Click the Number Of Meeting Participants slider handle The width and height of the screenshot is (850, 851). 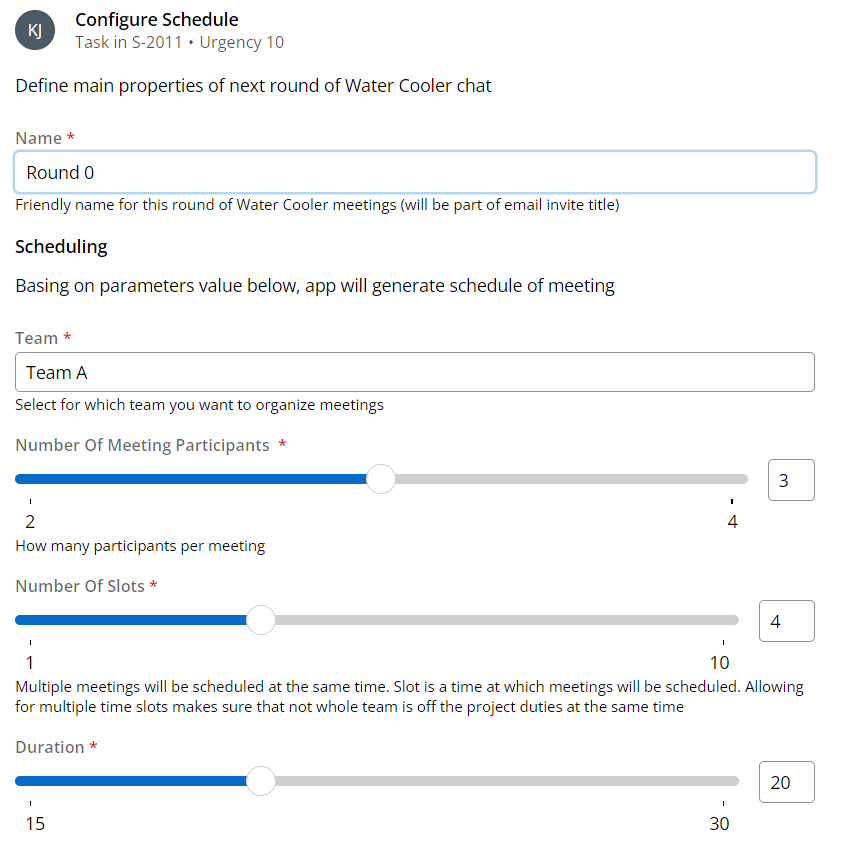(x=381, y=479)
